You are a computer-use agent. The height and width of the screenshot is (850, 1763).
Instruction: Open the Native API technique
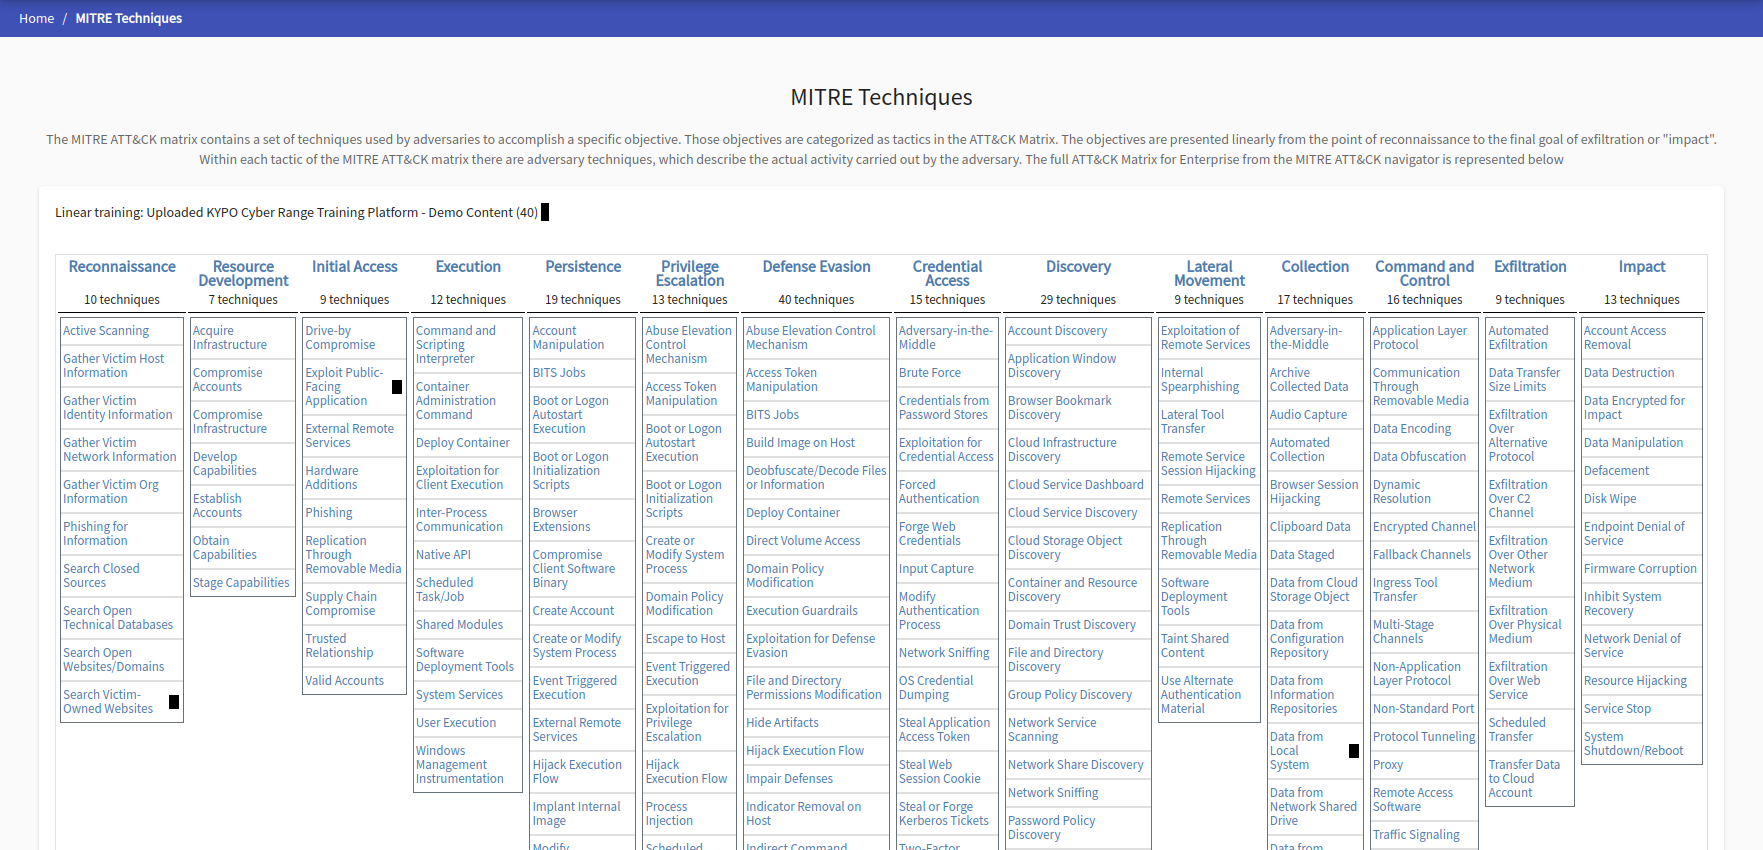(x=443, y=555)
